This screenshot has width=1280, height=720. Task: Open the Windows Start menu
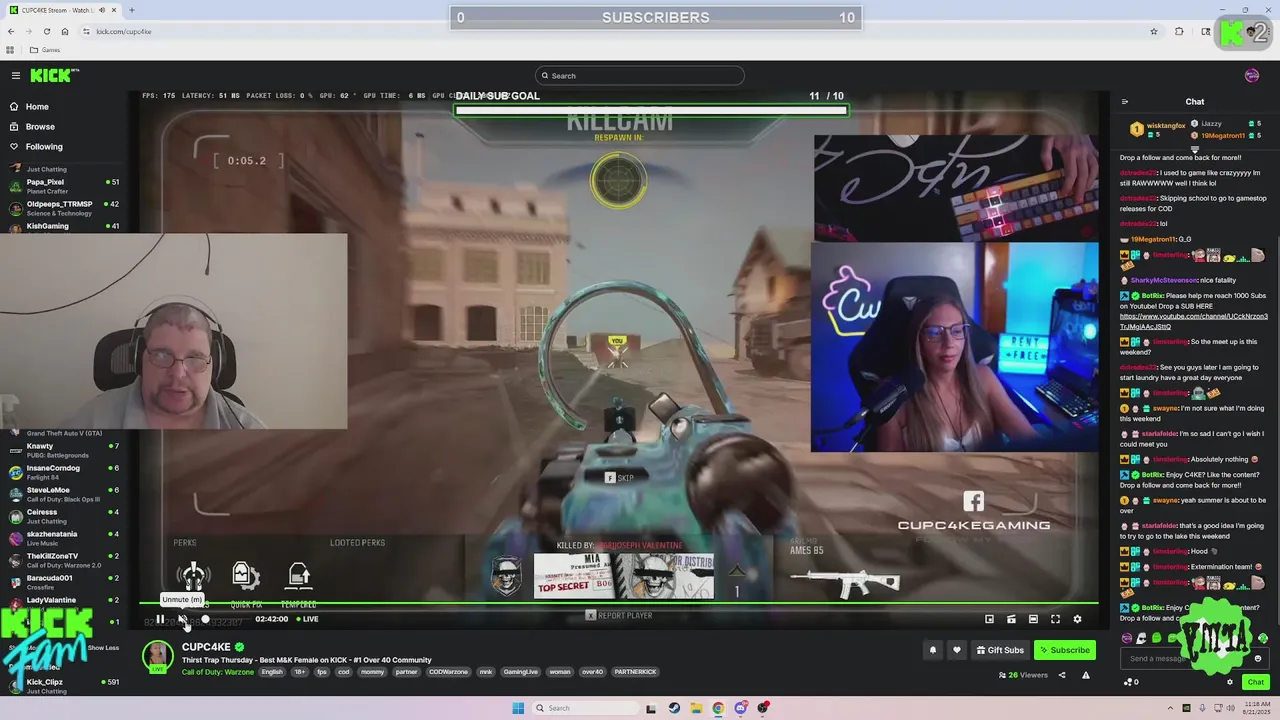518,708
